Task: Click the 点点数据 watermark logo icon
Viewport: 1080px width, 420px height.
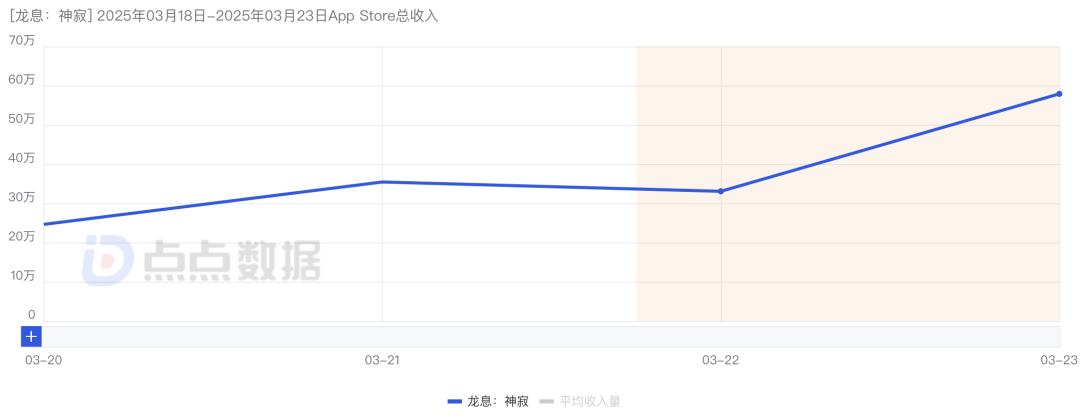Action: (108, 261)
